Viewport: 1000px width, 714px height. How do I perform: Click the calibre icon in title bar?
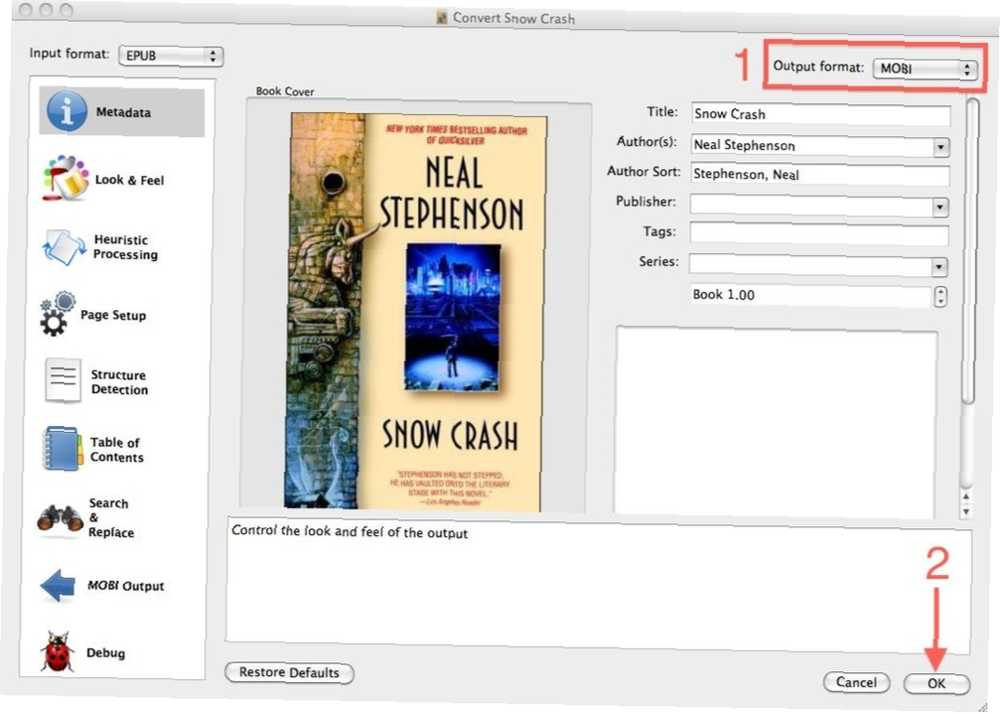[441, 17]
